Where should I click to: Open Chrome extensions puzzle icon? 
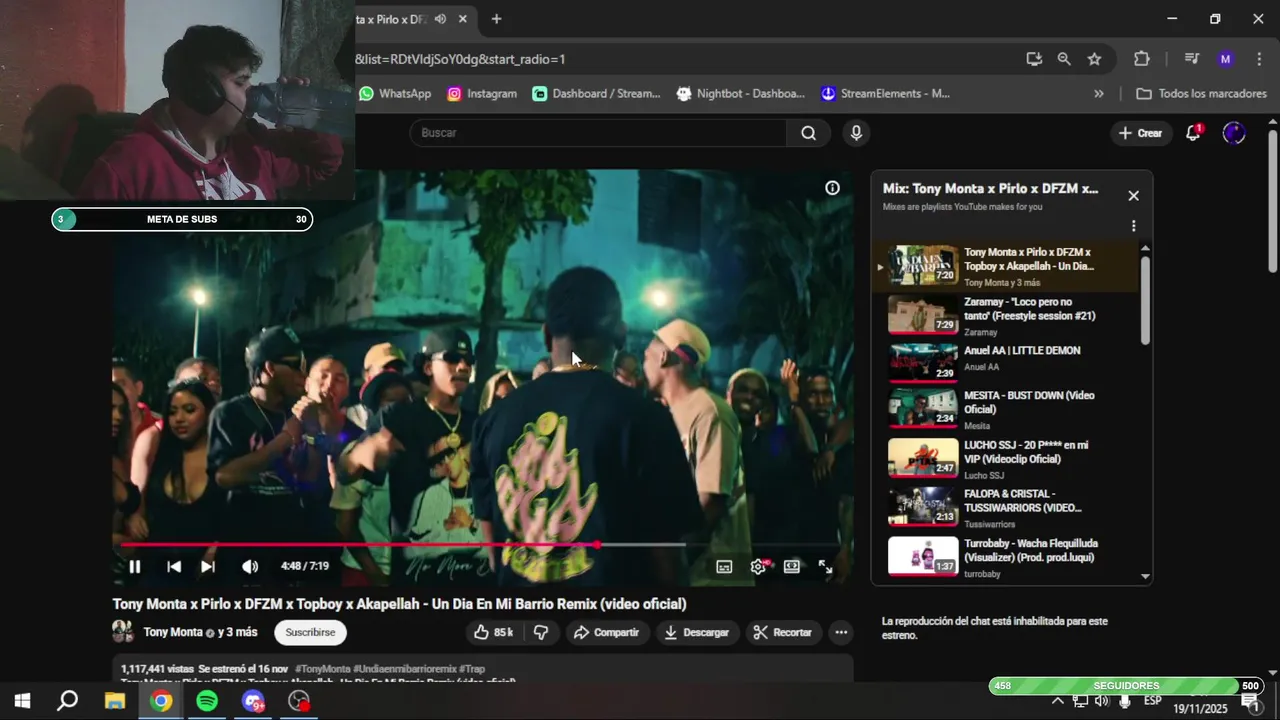[1142, 59]
